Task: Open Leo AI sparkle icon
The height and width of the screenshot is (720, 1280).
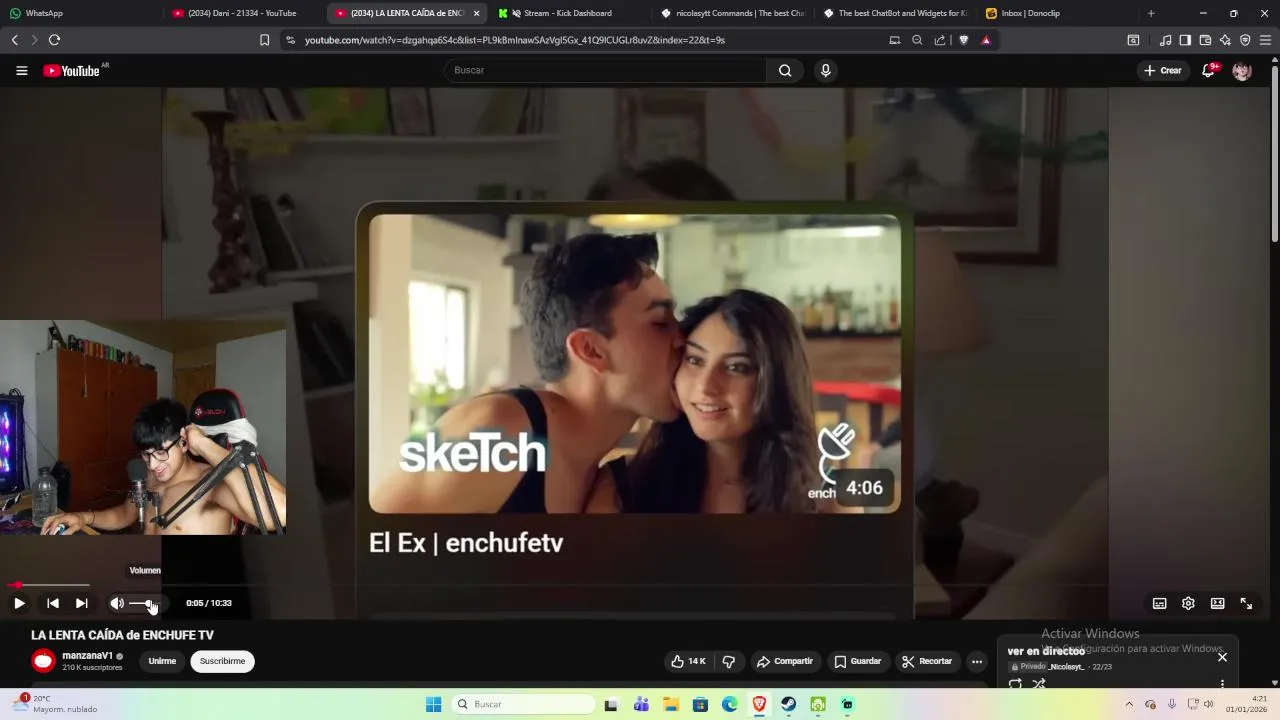Action: pyautogui.click(x=1225, y=40)
